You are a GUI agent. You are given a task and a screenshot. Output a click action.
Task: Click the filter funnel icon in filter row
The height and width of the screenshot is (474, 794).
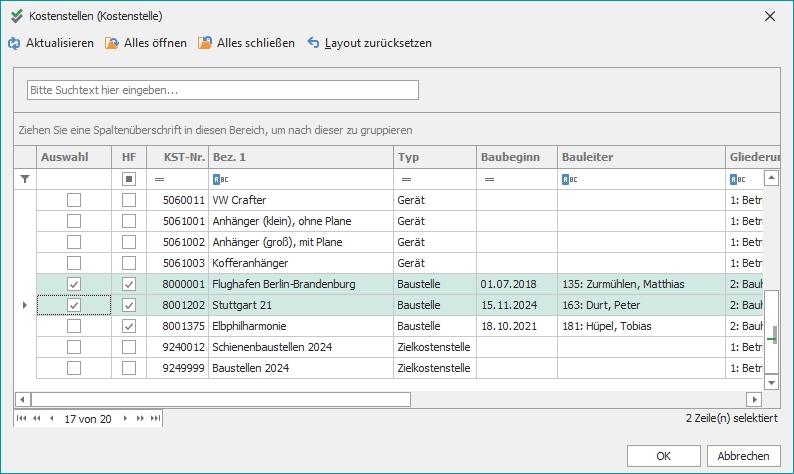pyautogui.click(x=26, y=179)
